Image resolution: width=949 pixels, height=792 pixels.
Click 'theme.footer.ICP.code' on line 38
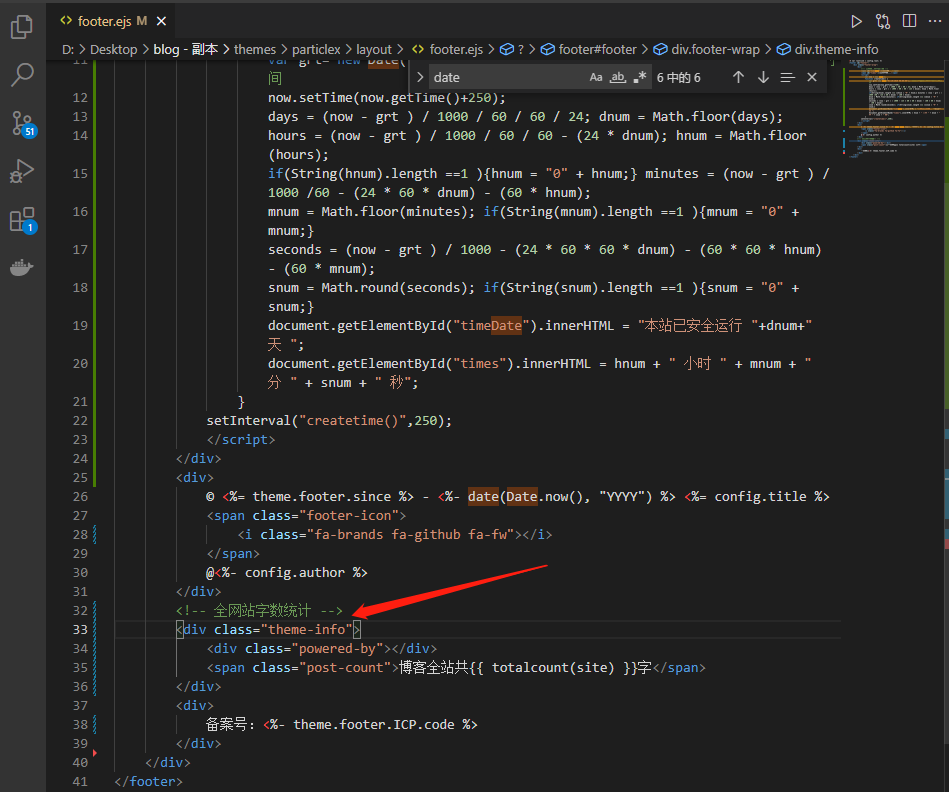(x=373, y=724)
